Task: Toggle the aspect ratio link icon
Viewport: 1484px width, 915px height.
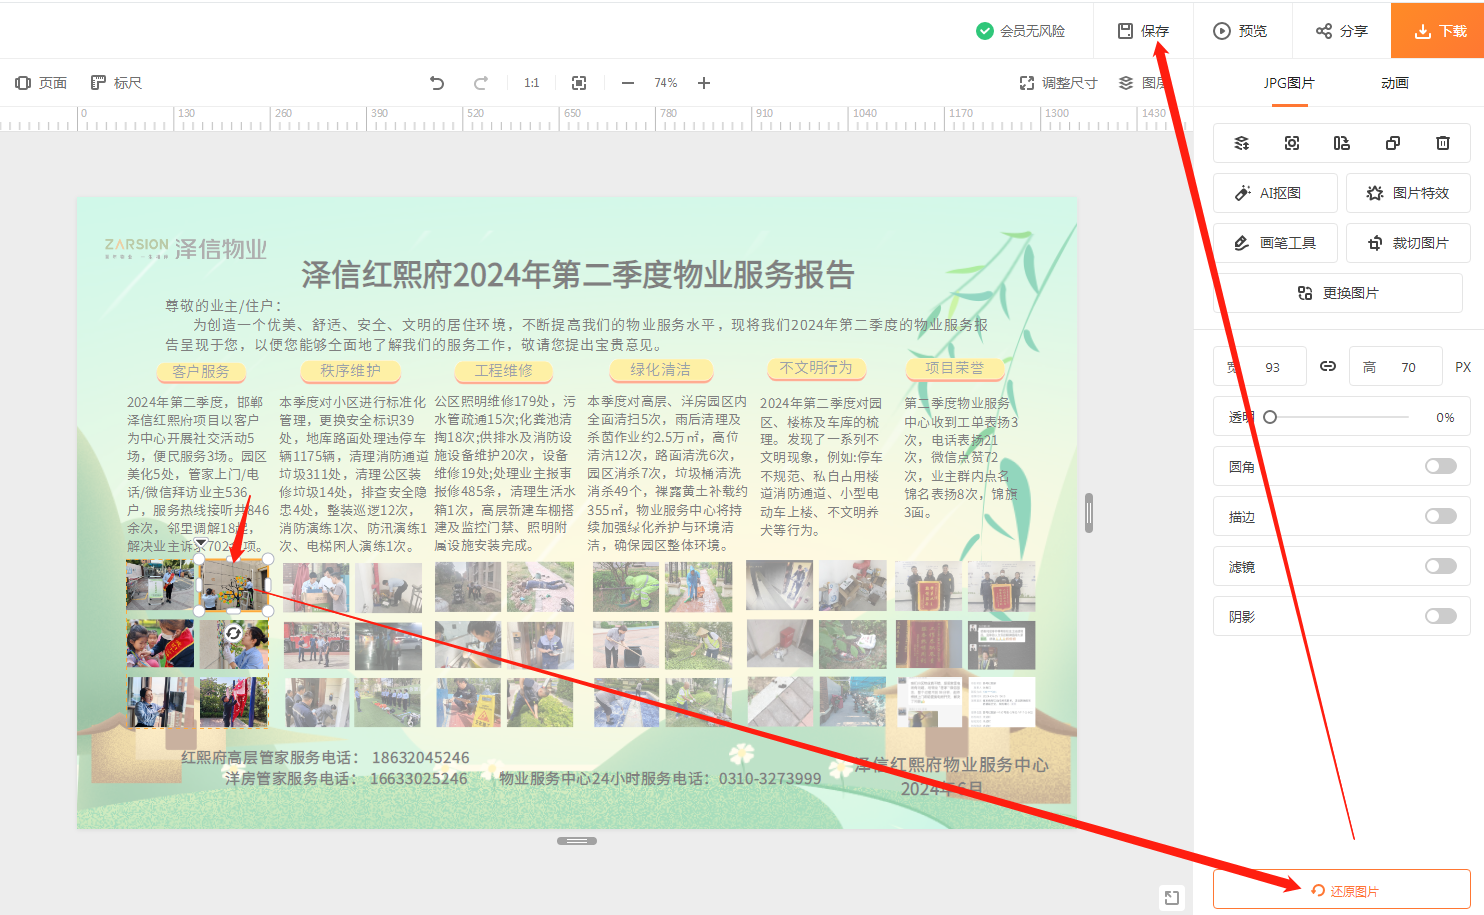Action: (x=1328, y=366)
